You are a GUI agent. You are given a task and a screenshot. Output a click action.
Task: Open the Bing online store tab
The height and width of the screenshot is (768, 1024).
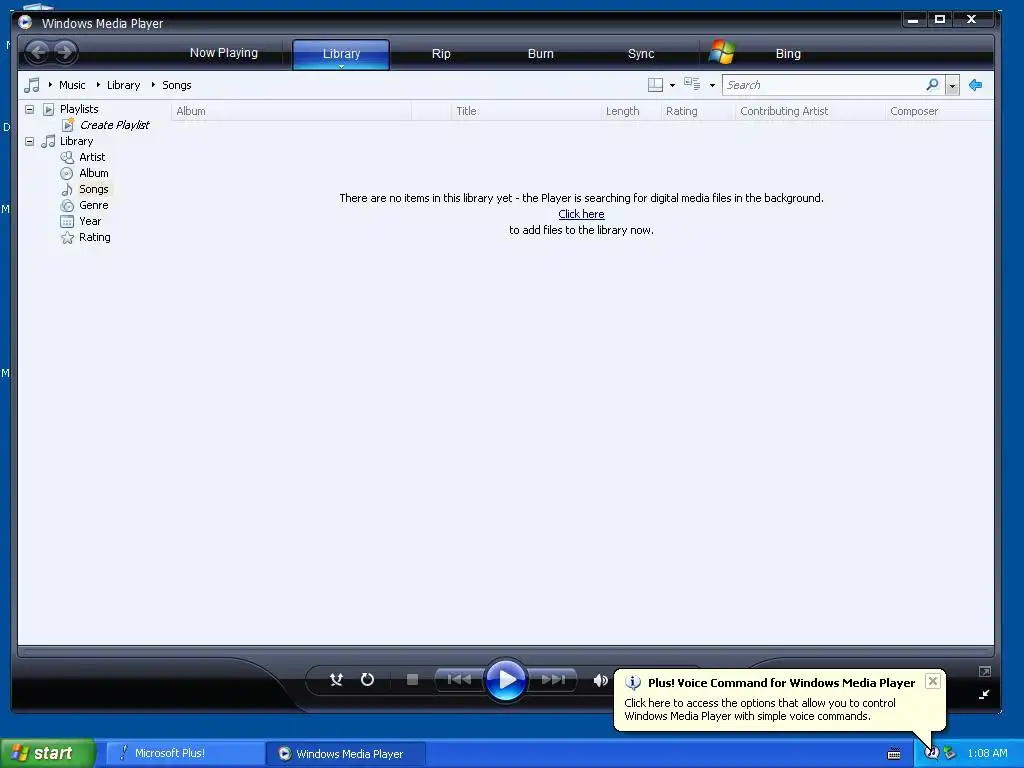(x=788, y=54)
